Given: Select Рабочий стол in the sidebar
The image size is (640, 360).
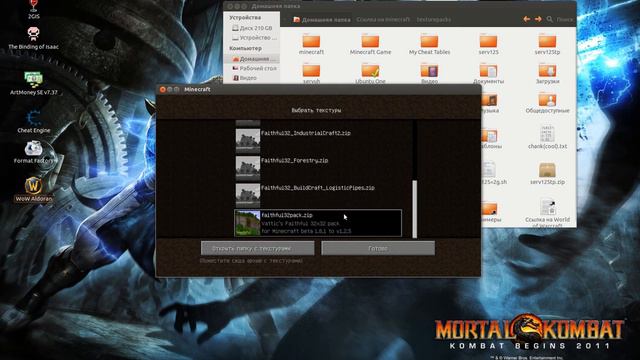Looking at the screenshot, I should point(254,68).
